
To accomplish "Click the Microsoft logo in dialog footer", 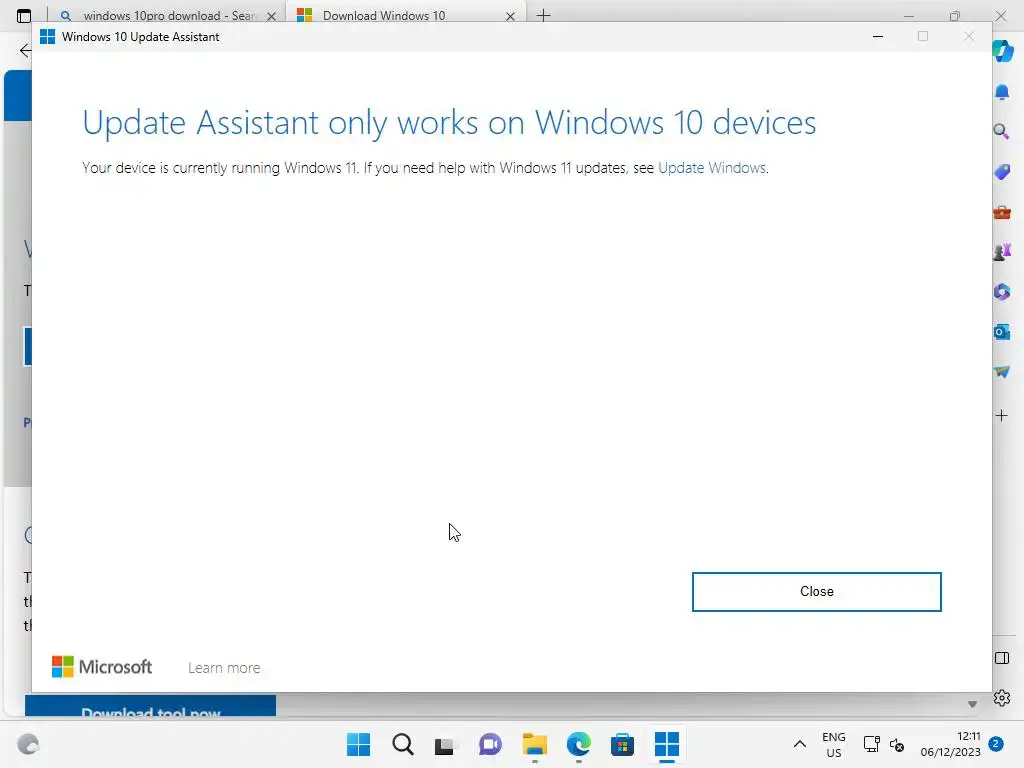I will pyautogui.click(x=102, y=667).
